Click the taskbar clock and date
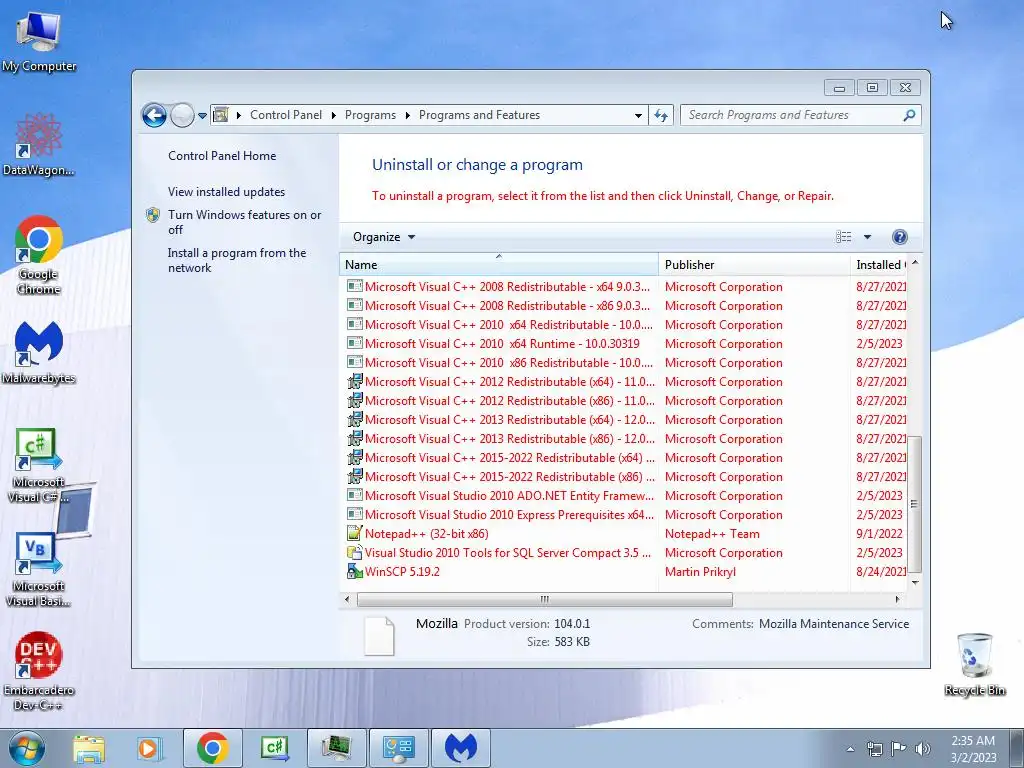Viewport: 1024px width, 768px height. coord(973,748)
